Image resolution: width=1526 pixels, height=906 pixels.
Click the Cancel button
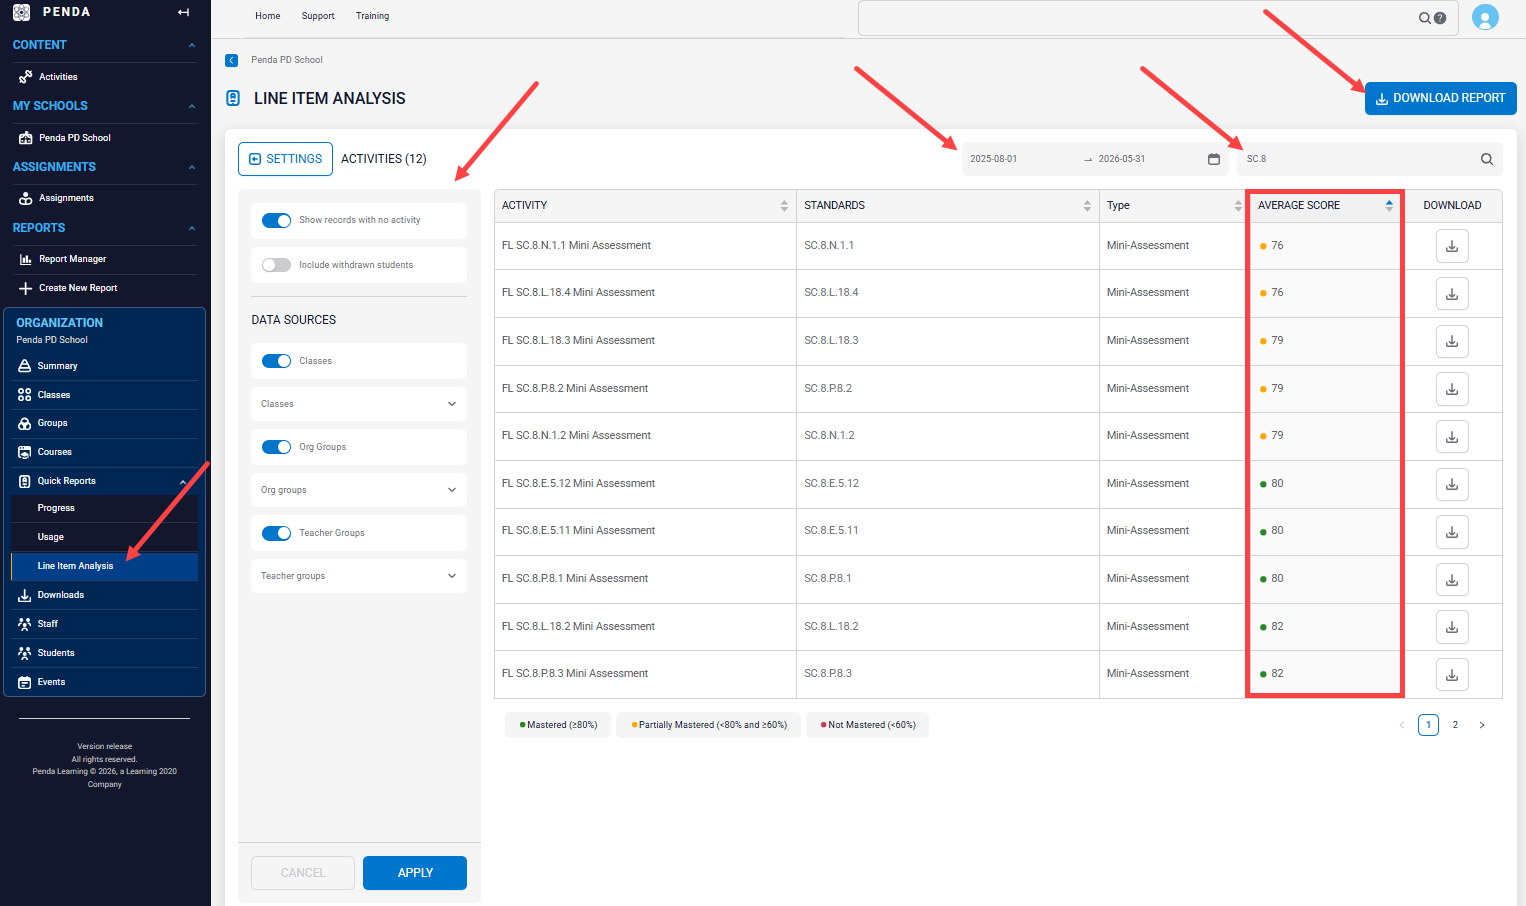pos(303,873)
